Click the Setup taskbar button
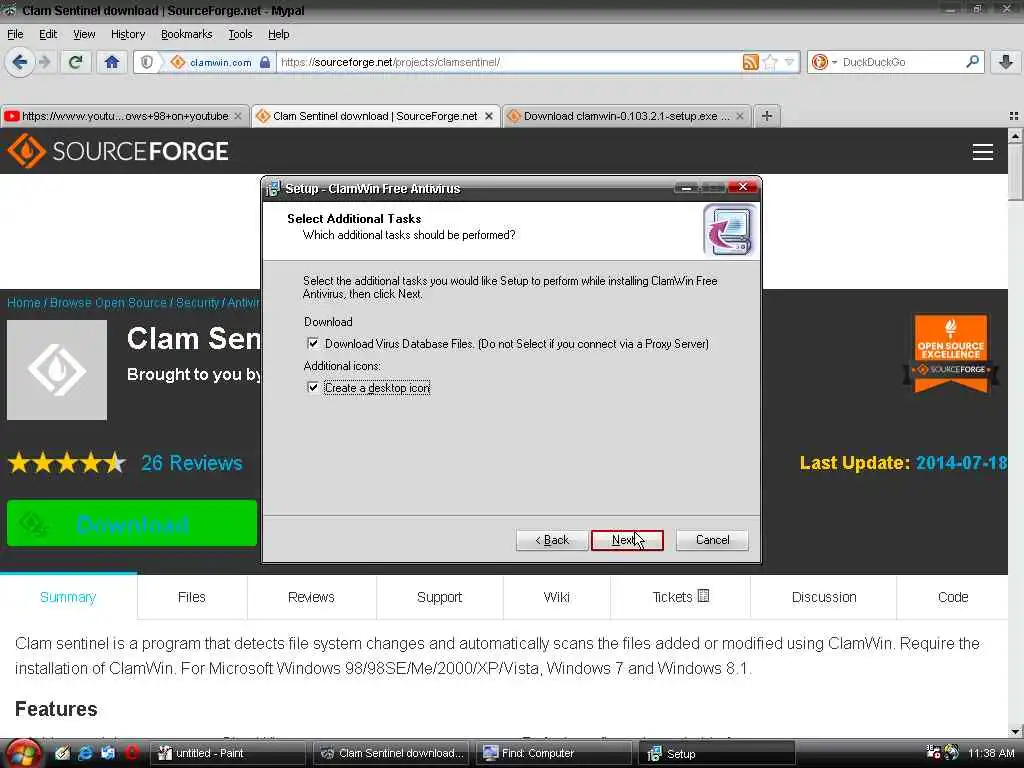Viewport: 1024px width, 768px height. (x=716, y=753)
